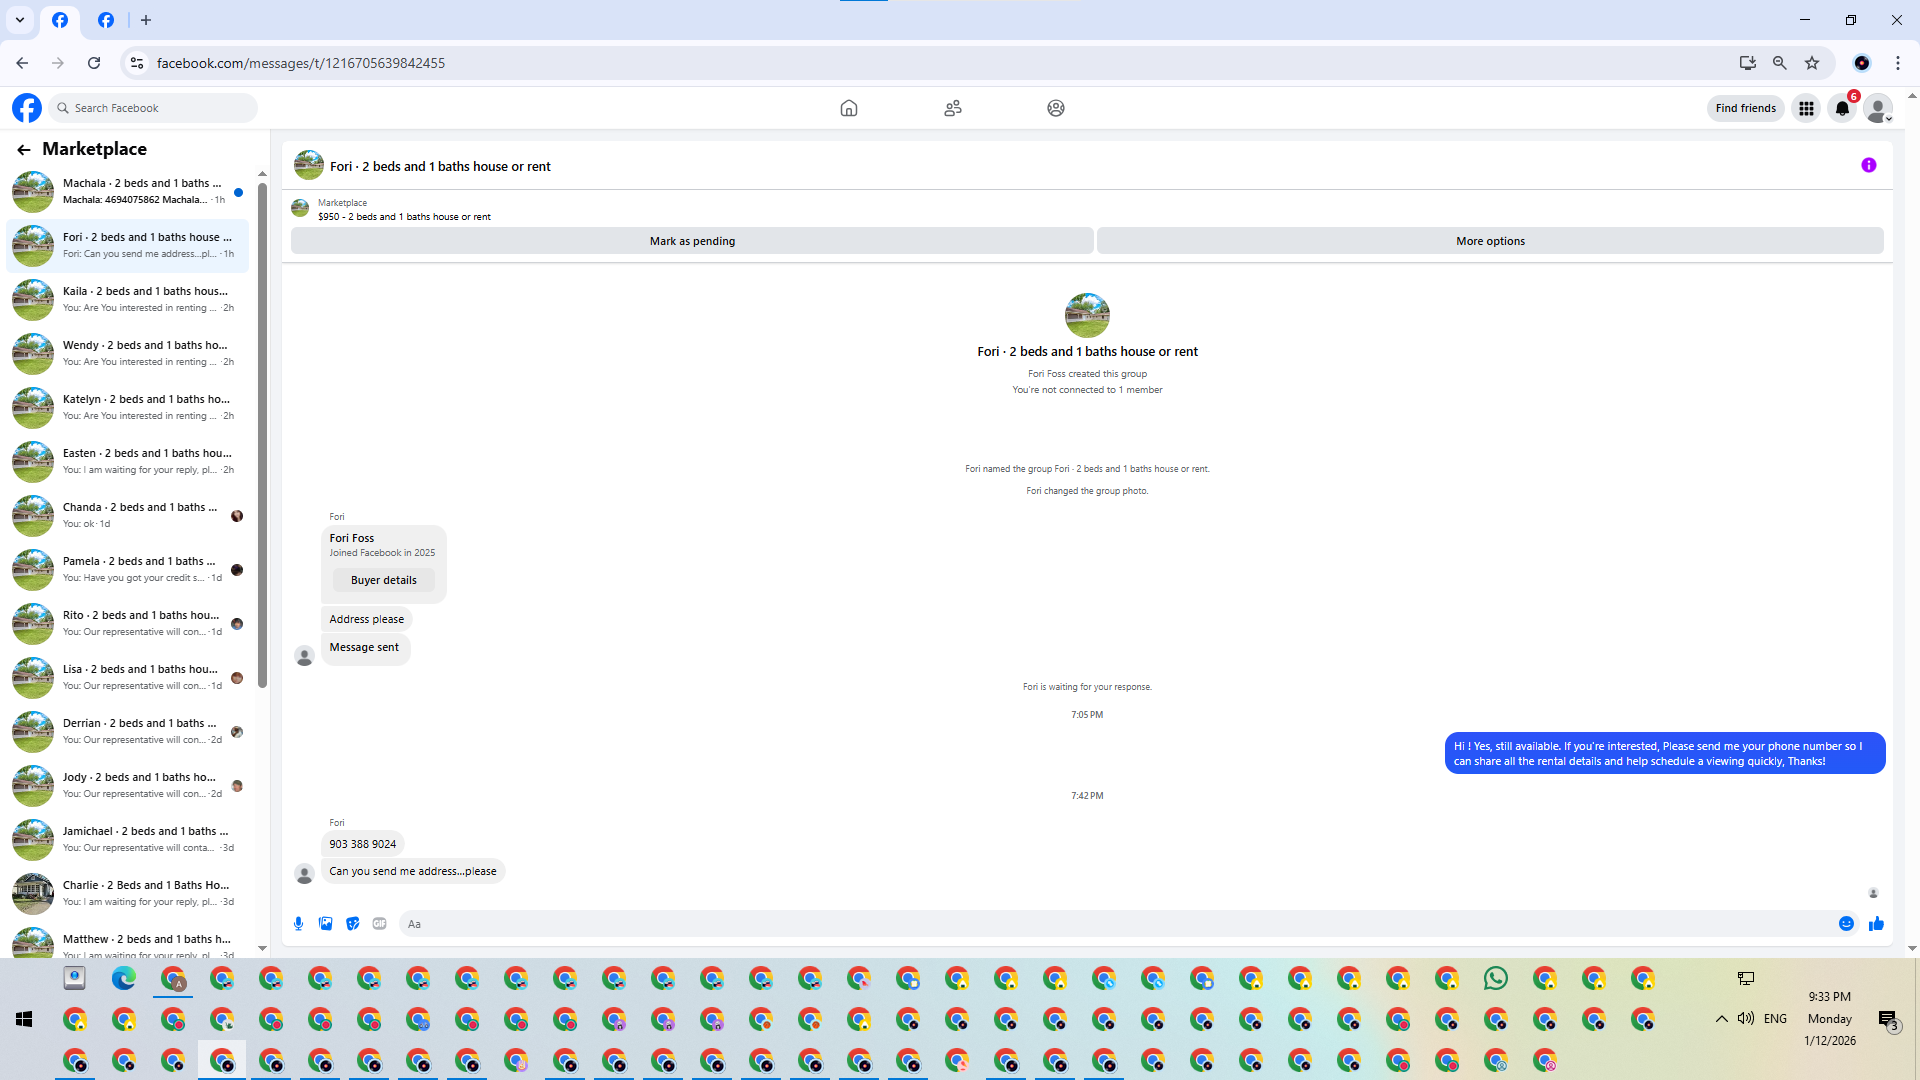Open the Friends tab
The image size is (1920, 1080).
[952, 108]
